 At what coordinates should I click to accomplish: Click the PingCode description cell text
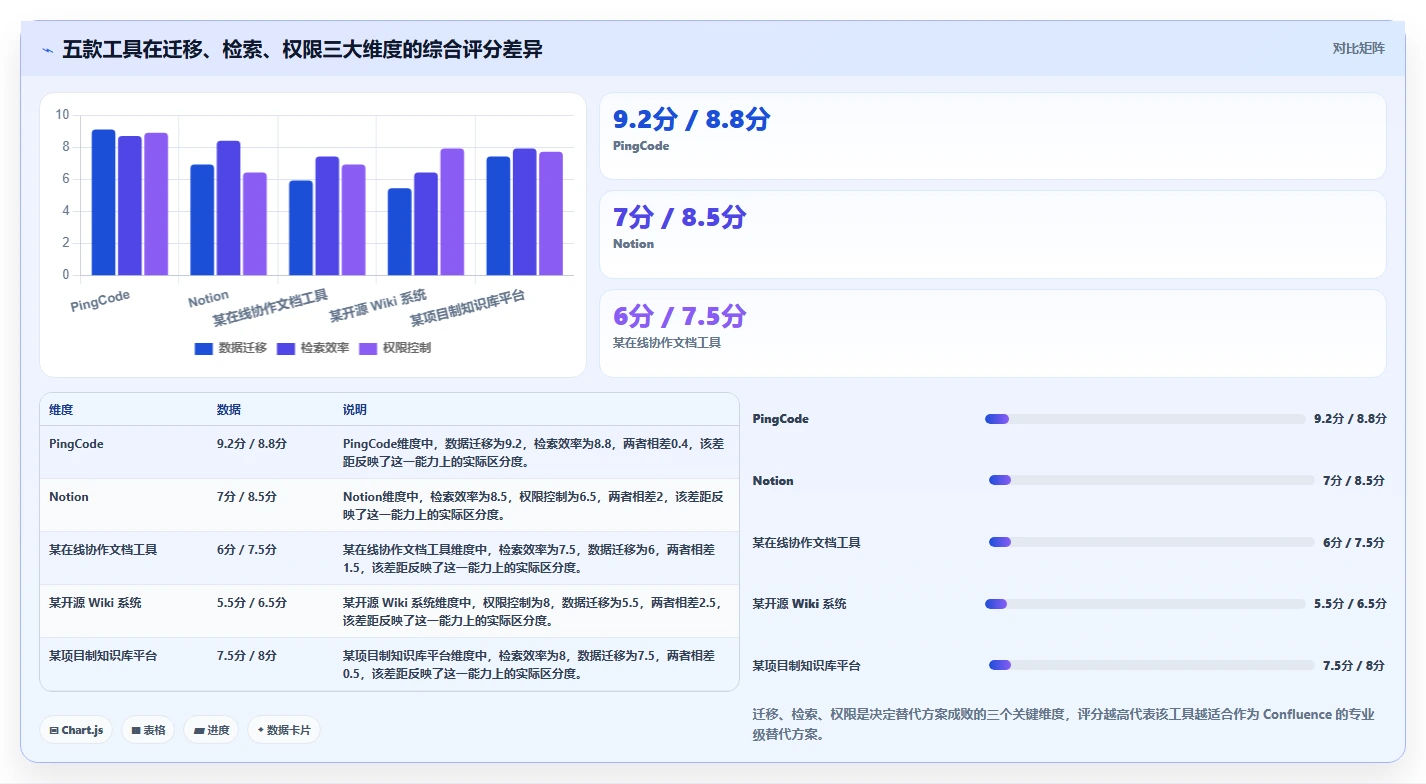point(533,453)
